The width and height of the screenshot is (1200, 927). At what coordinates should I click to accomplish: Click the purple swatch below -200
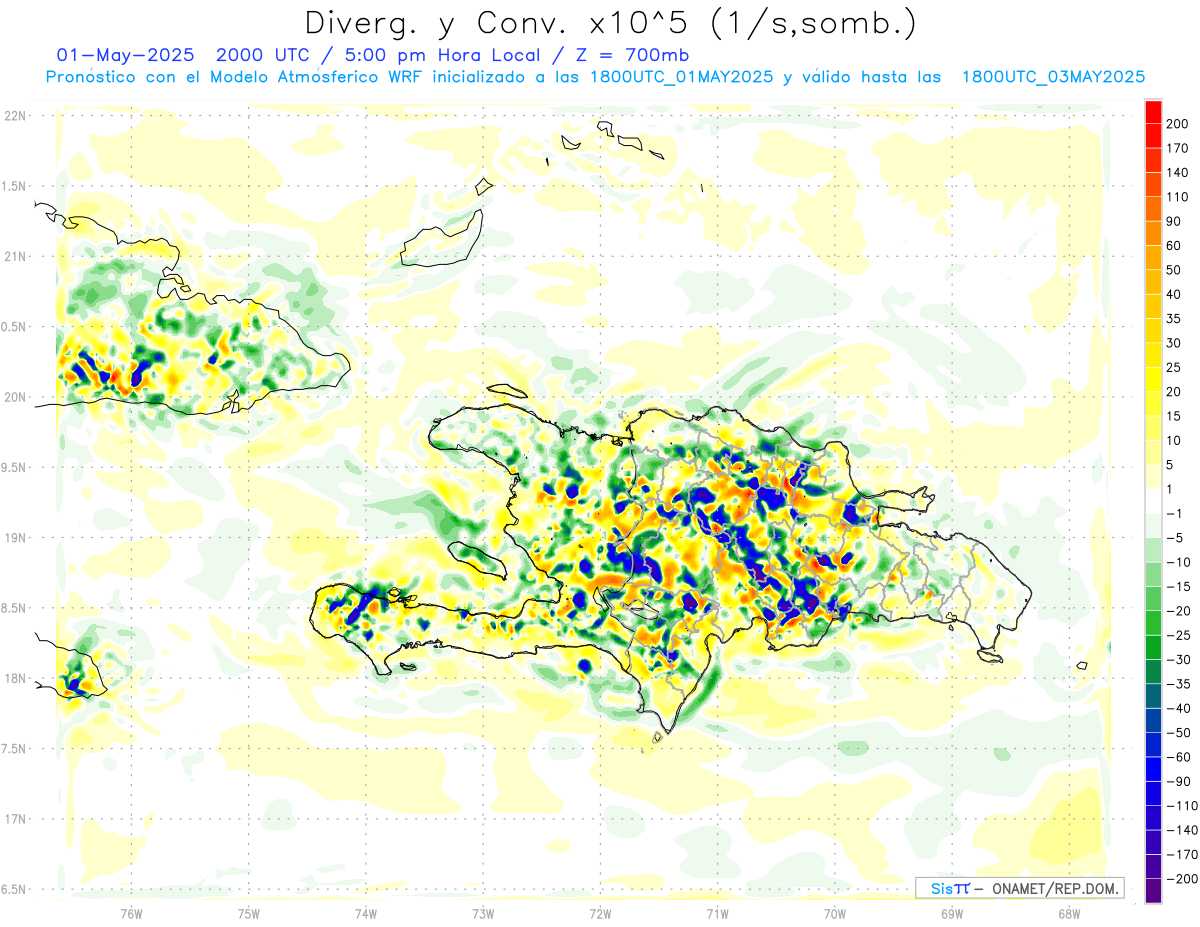tap(1153, 890)
